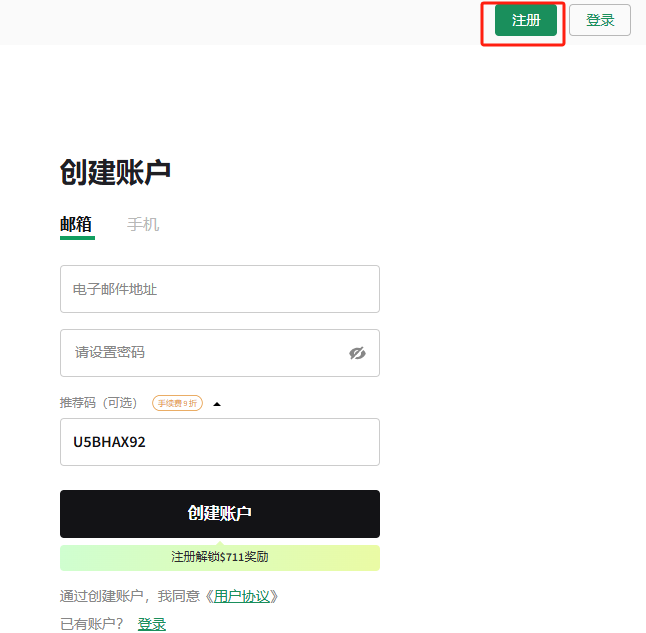646x633 pixels.
Task: Click the 通过创建账户，我同意 agreement text
Action: click(130, 596)
